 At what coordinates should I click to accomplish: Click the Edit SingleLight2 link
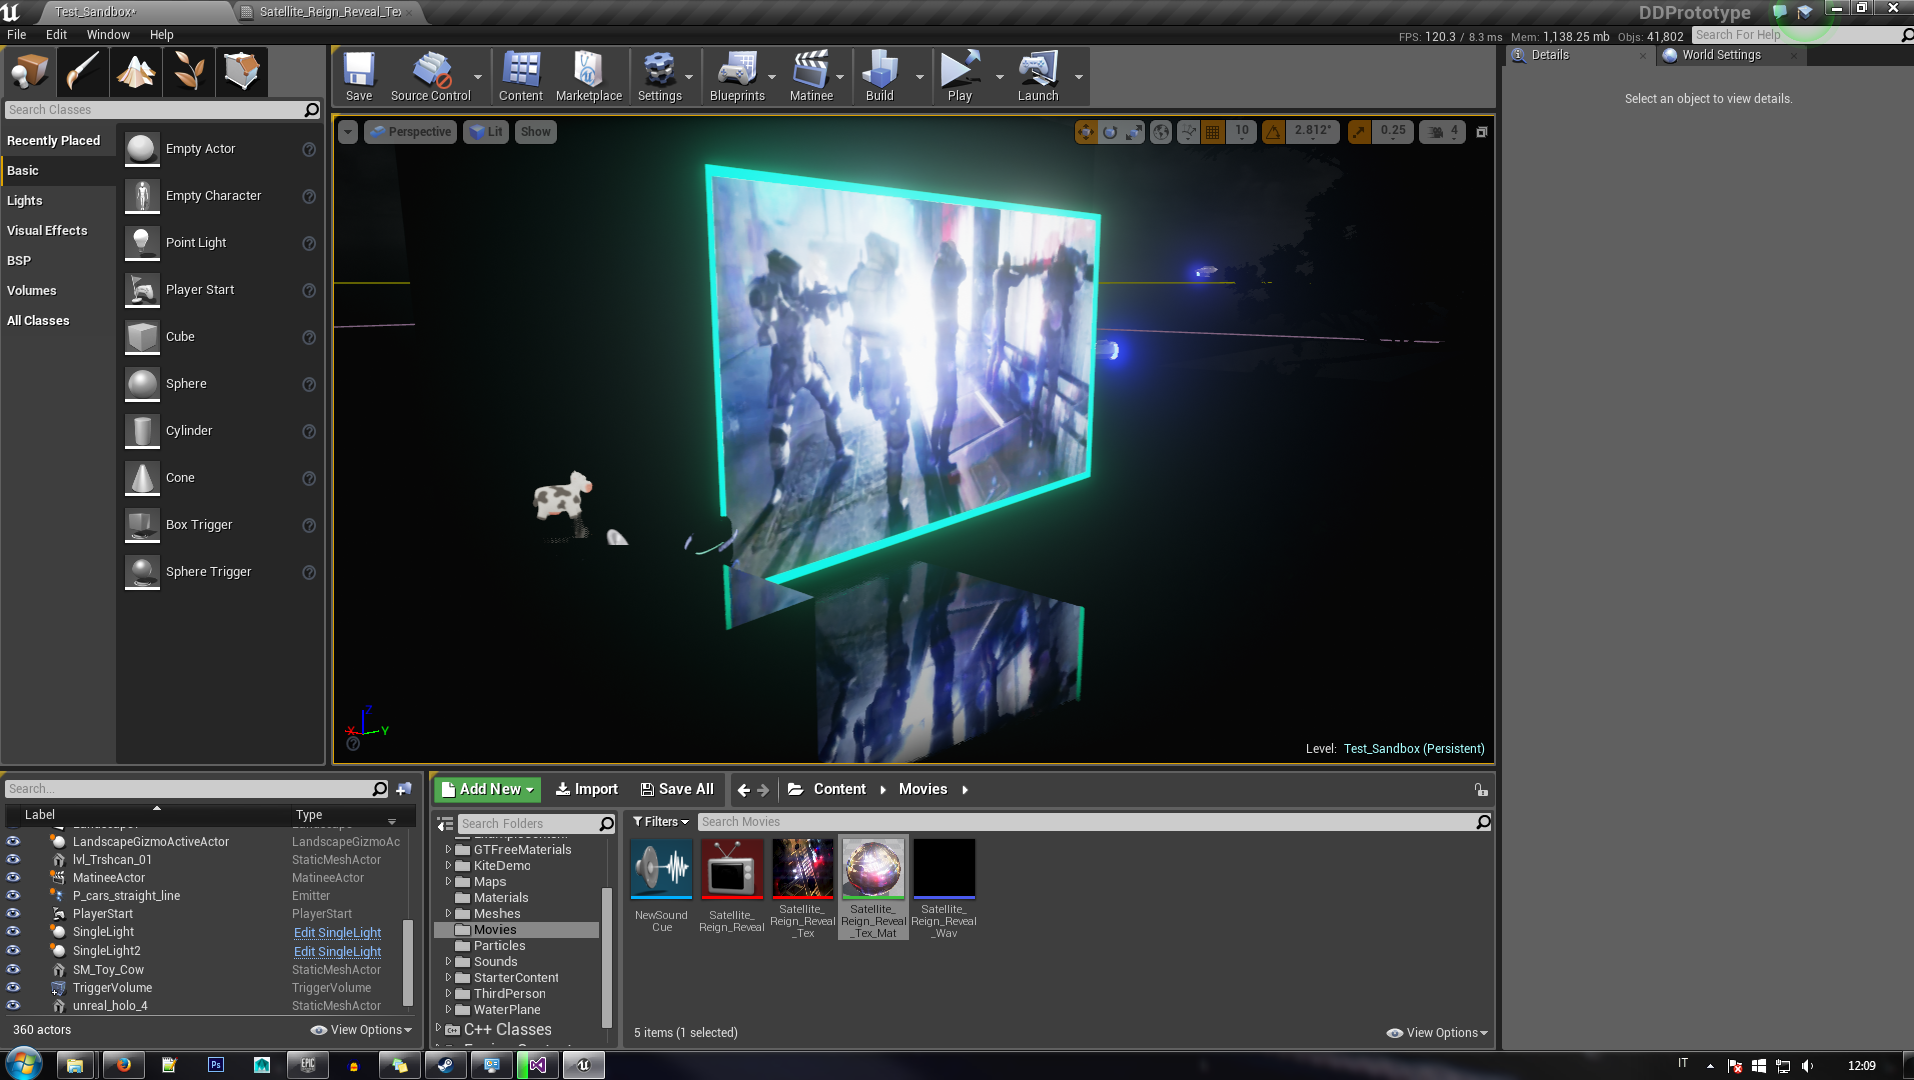click(337, 951)
